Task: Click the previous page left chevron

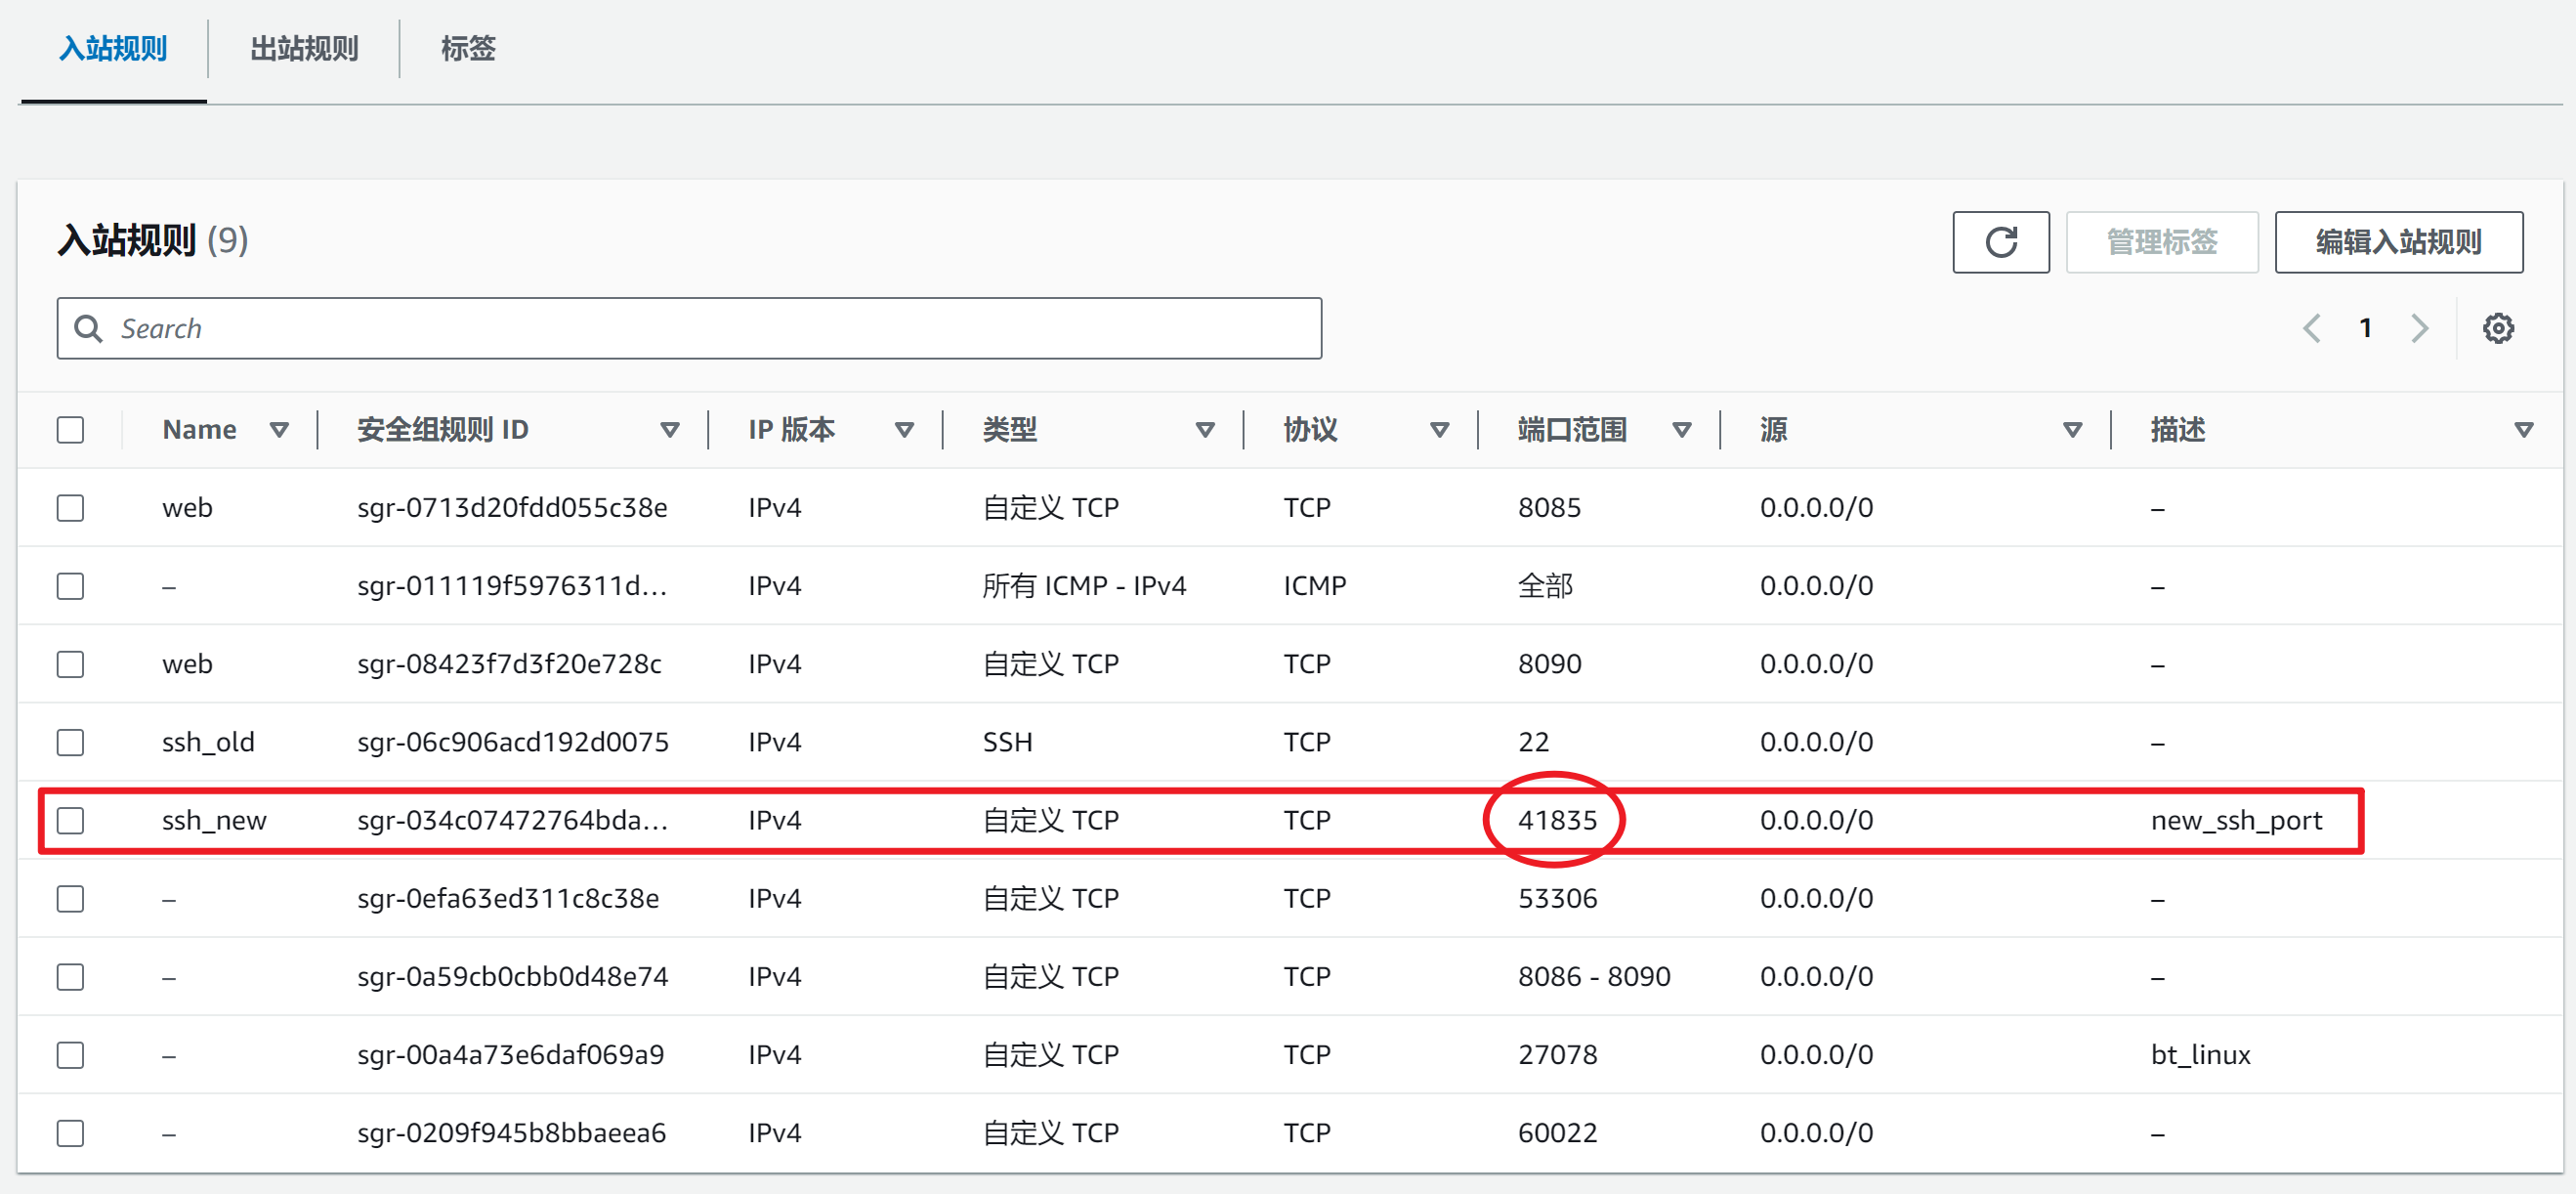Action: pos(2312,327)
